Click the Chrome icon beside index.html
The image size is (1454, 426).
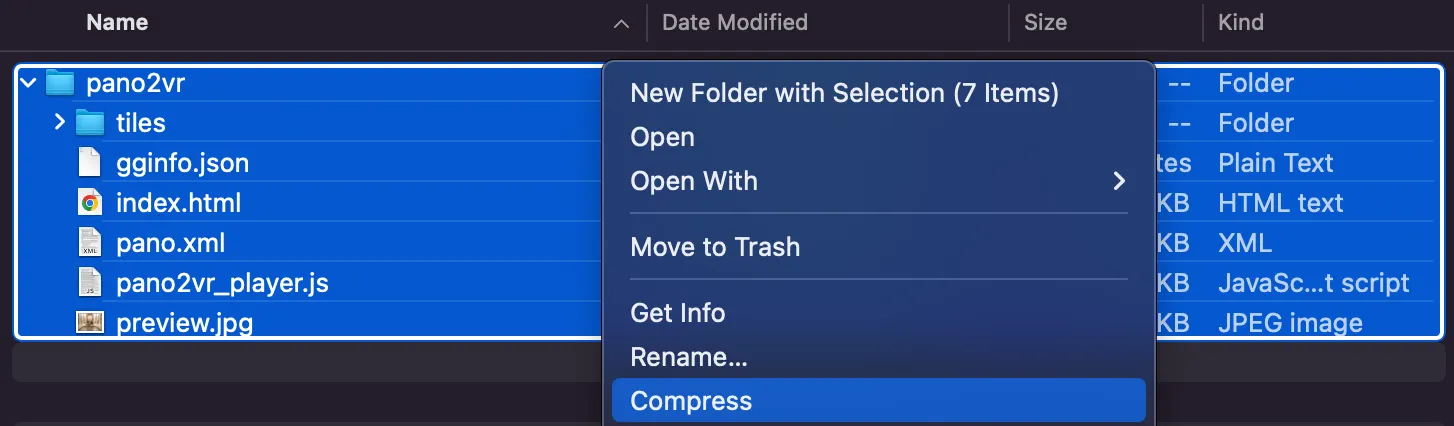click(x=90, y=203)
